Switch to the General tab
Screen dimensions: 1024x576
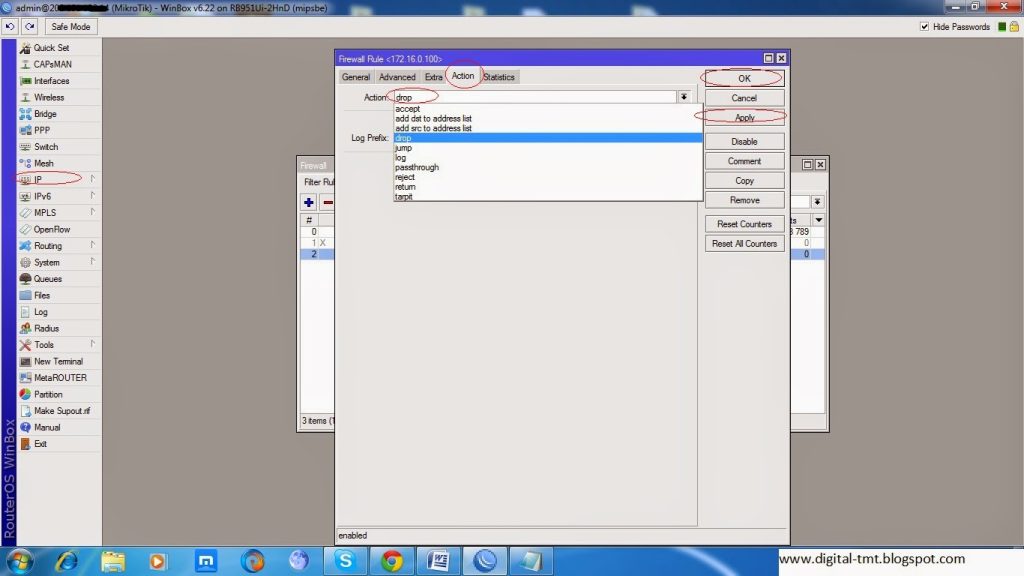point(356,77)
